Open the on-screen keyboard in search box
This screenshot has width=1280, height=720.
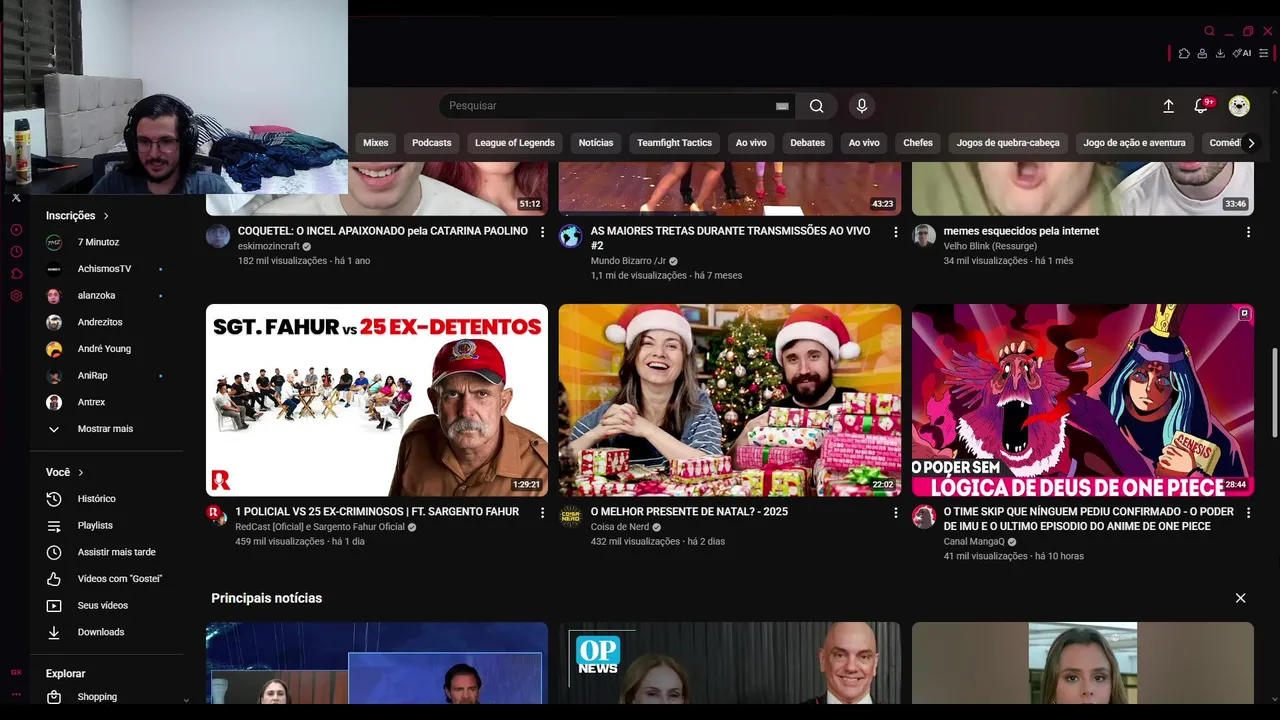(x=782, y=106)
